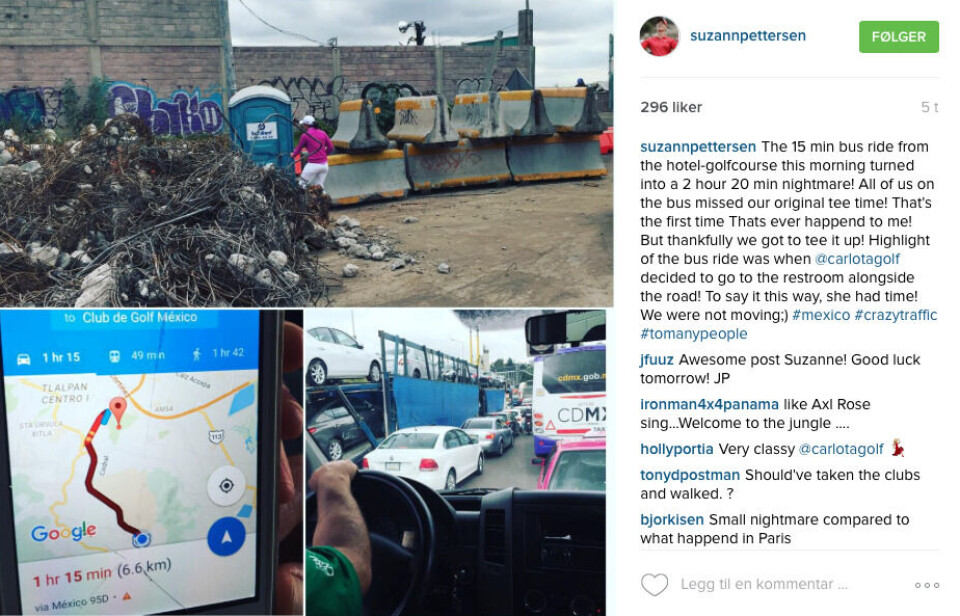The width and height of the screenshot is (960, 616).
Task: Open the traffic jam photo from the bus
Action: click(456, 462)
